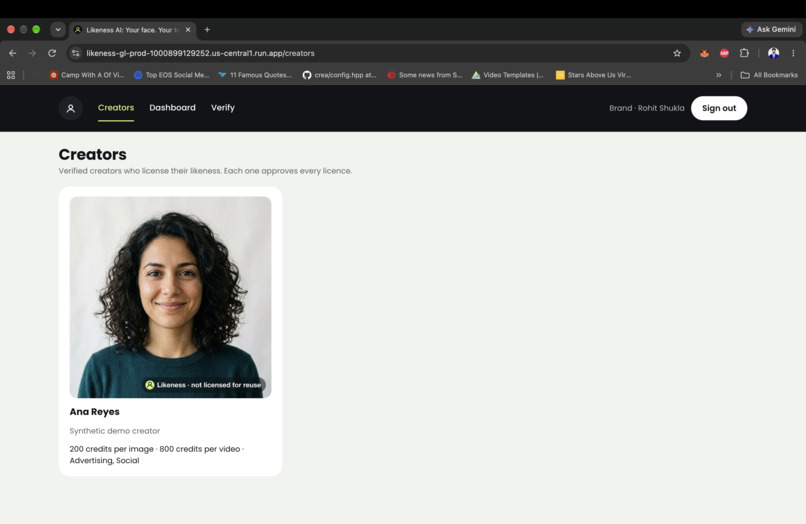This screenshot has height=524, width=806.
Task: Go to the Verify tab
Action: pos(223,107)
